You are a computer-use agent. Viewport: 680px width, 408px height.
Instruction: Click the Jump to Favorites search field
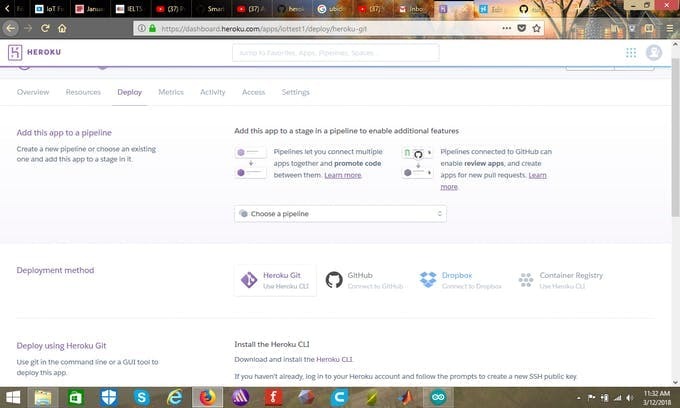pyautogui.click(x=336, y=53)
